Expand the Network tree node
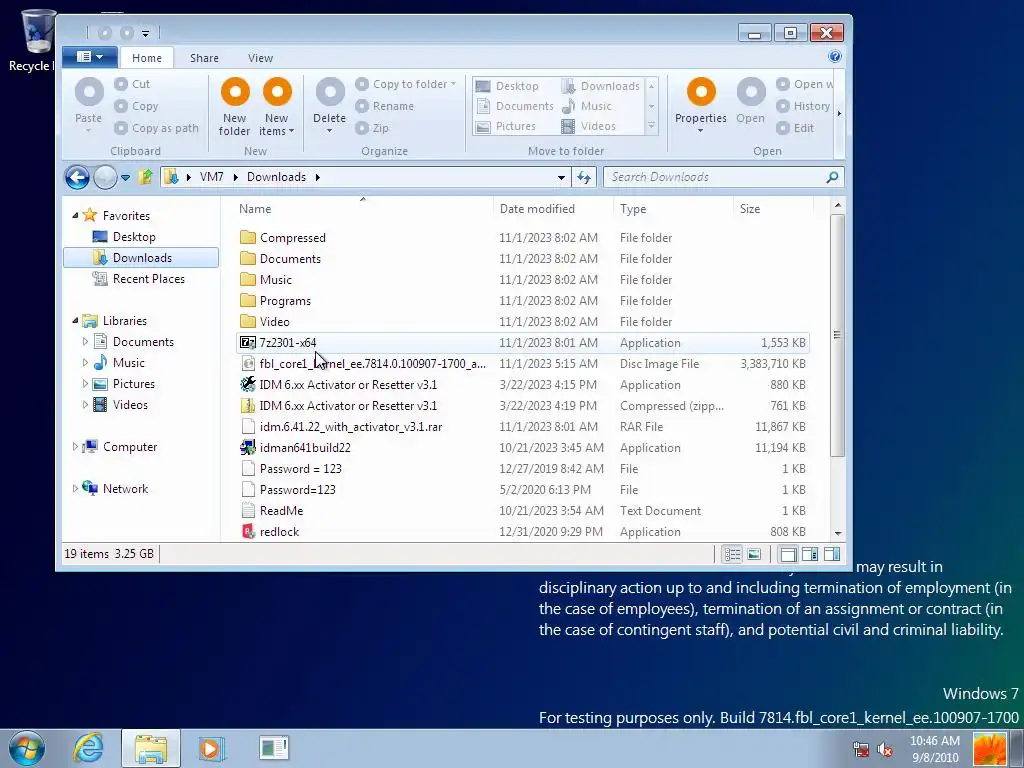1024x768 pixels. click(75, 488)
